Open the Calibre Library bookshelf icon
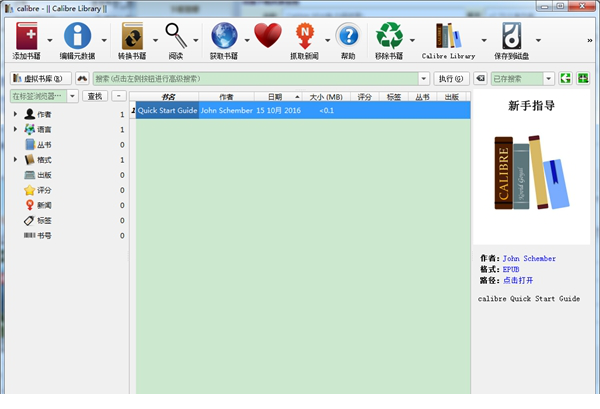 (x=448, y=36)
